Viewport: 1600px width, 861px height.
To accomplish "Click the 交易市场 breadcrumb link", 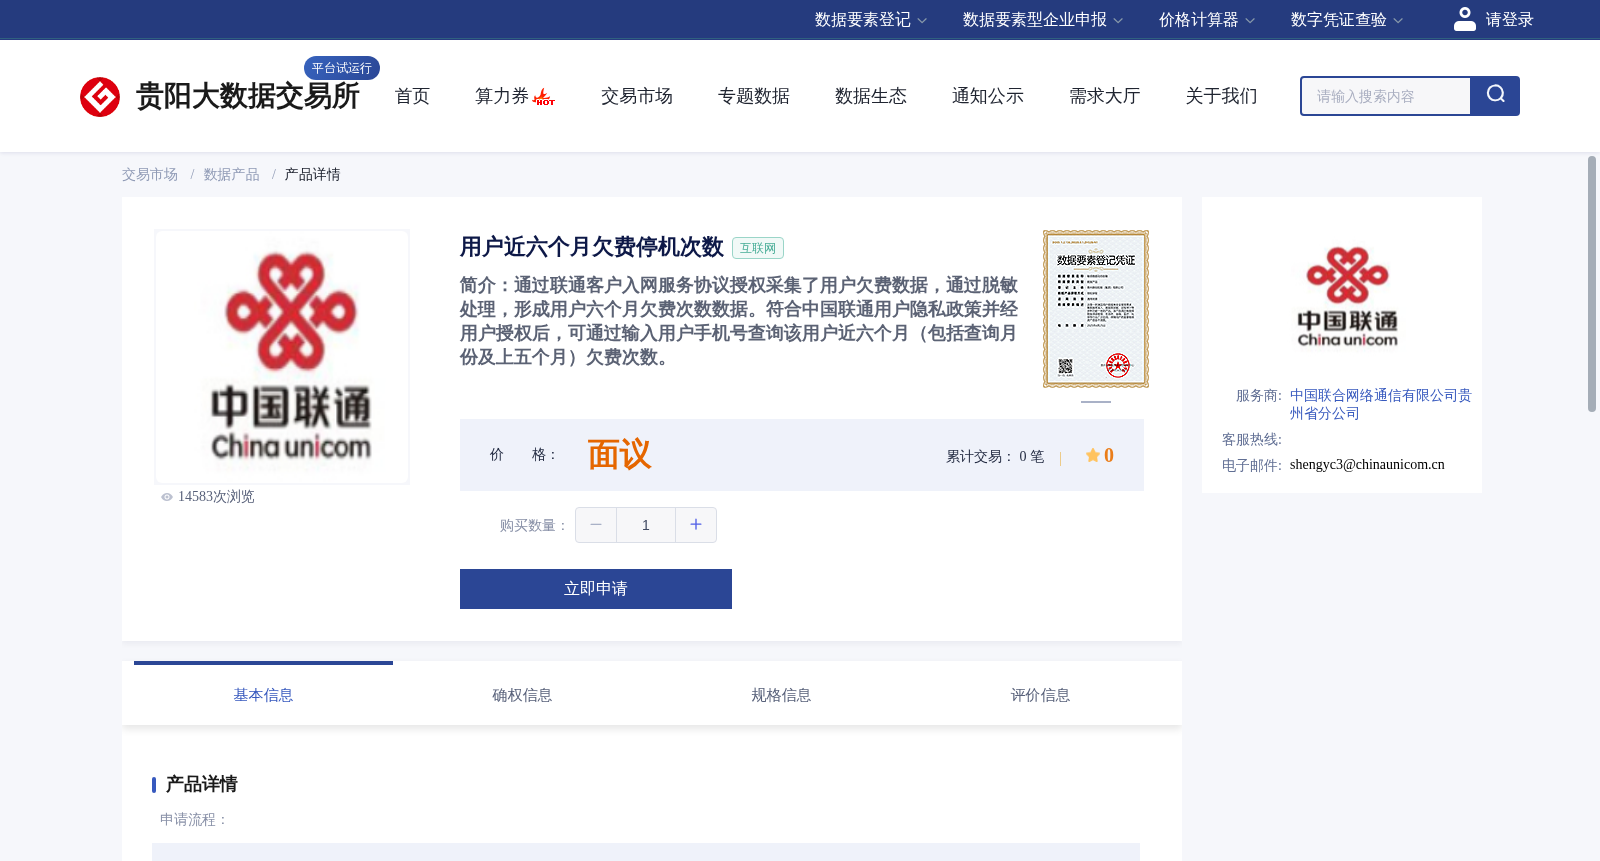I will [150, 175].
